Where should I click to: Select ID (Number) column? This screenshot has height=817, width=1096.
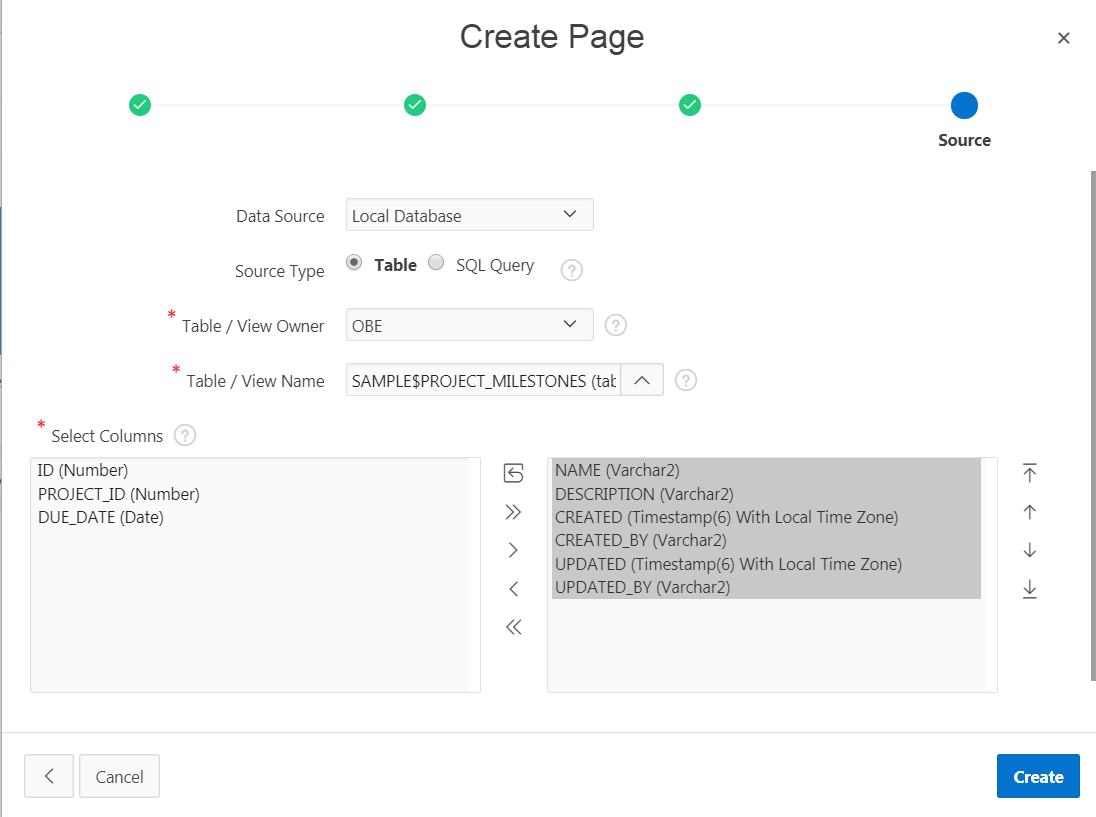click(83, 470)
